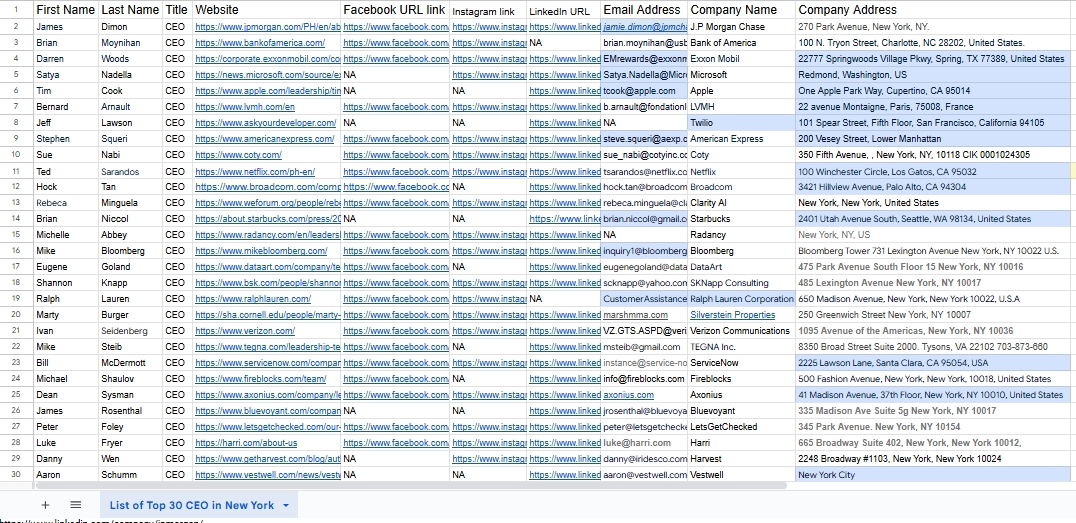The height and width of the screenshot is (523, 1076).
Task: Open the mikebloomberg.com website link
Action: 261,251
